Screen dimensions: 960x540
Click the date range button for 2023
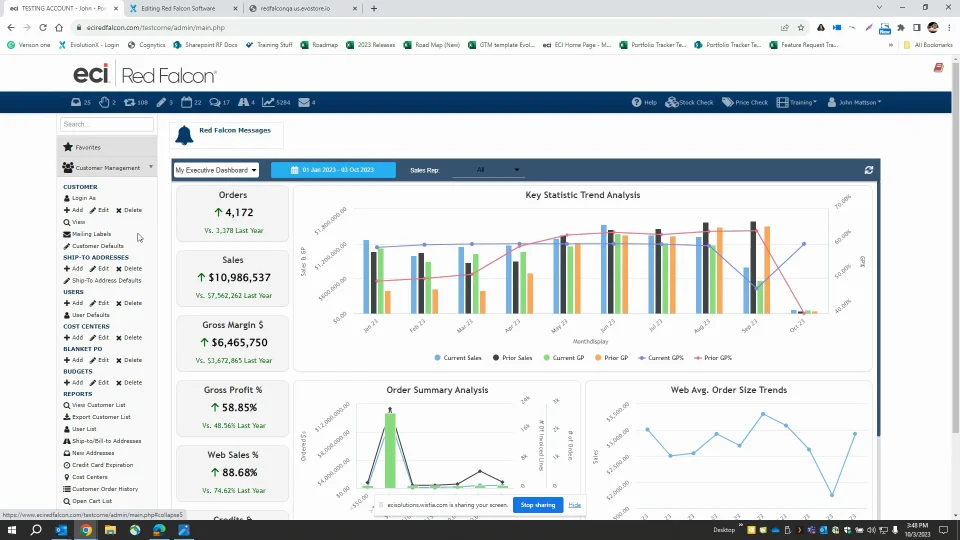(333, 170)
